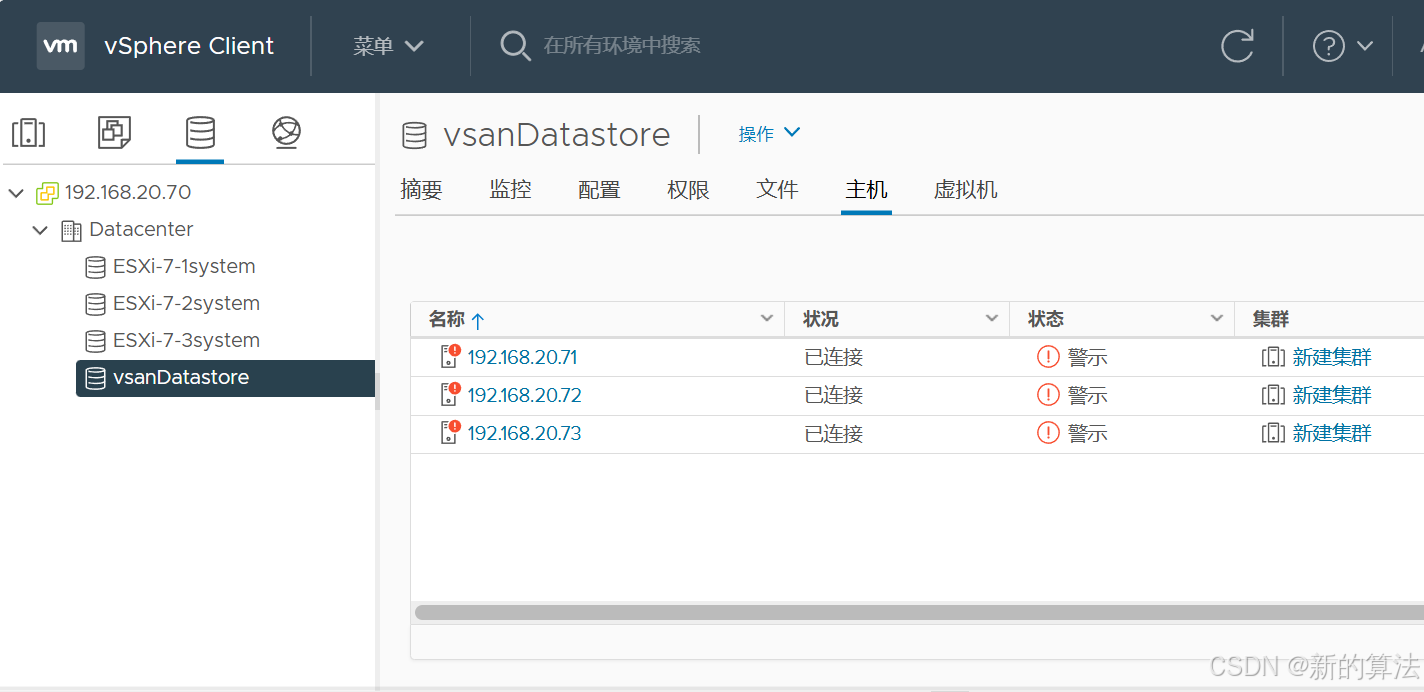Click the ESXi-7-1system datastore icon

[x=95, y=267]
